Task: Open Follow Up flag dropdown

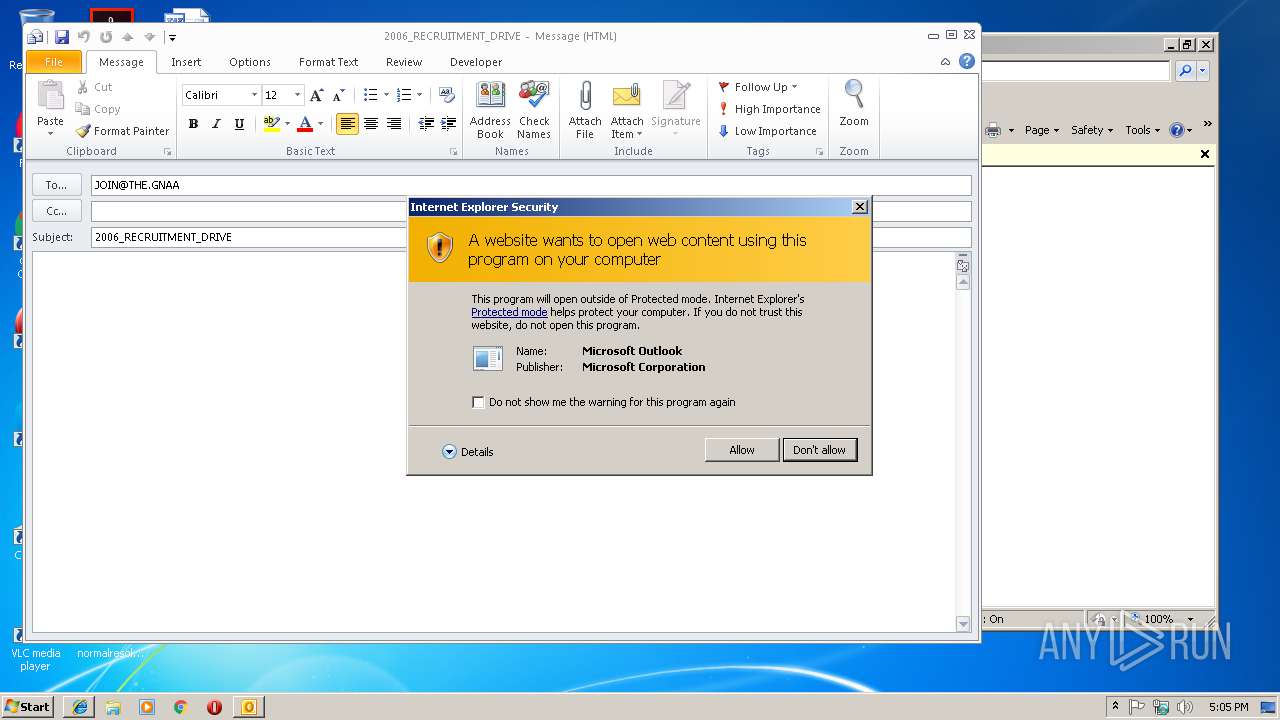Action: [x=758, y=87]
